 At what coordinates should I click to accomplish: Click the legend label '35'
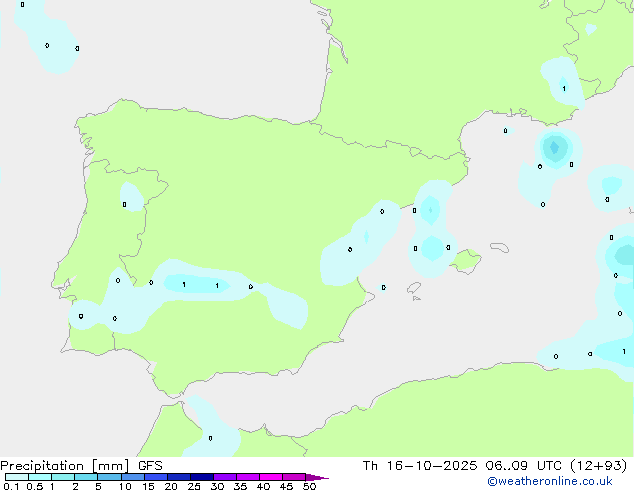240,486
